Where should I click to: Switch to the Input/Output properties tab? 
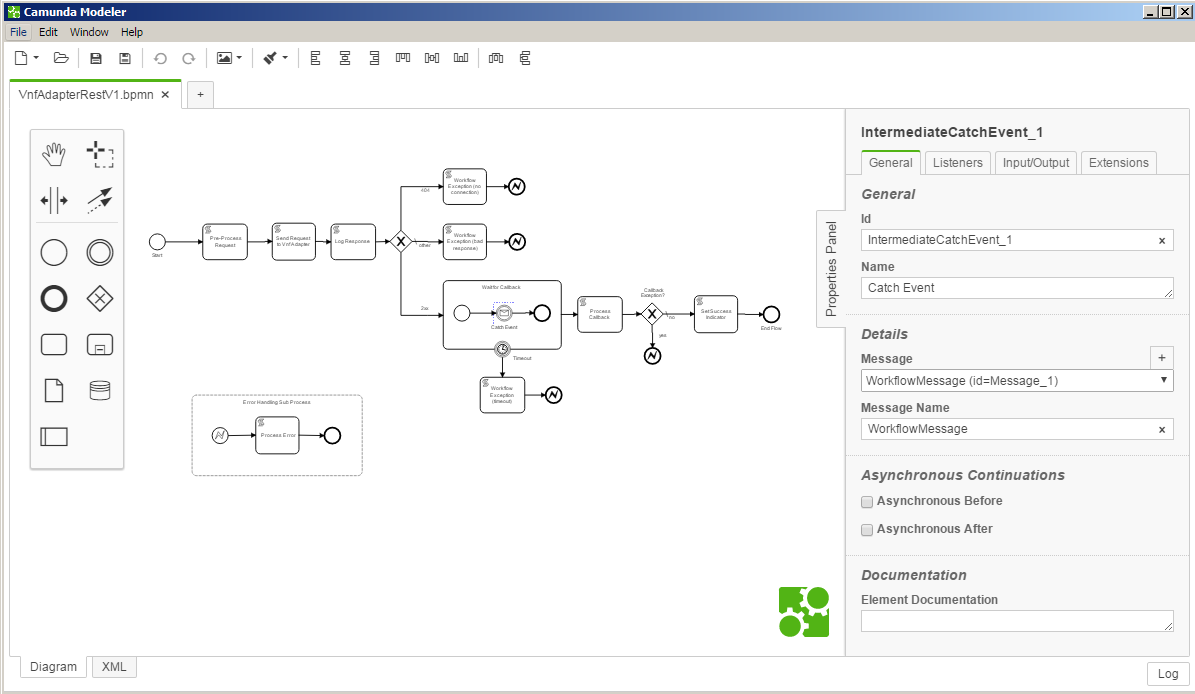coord(1036,163)
